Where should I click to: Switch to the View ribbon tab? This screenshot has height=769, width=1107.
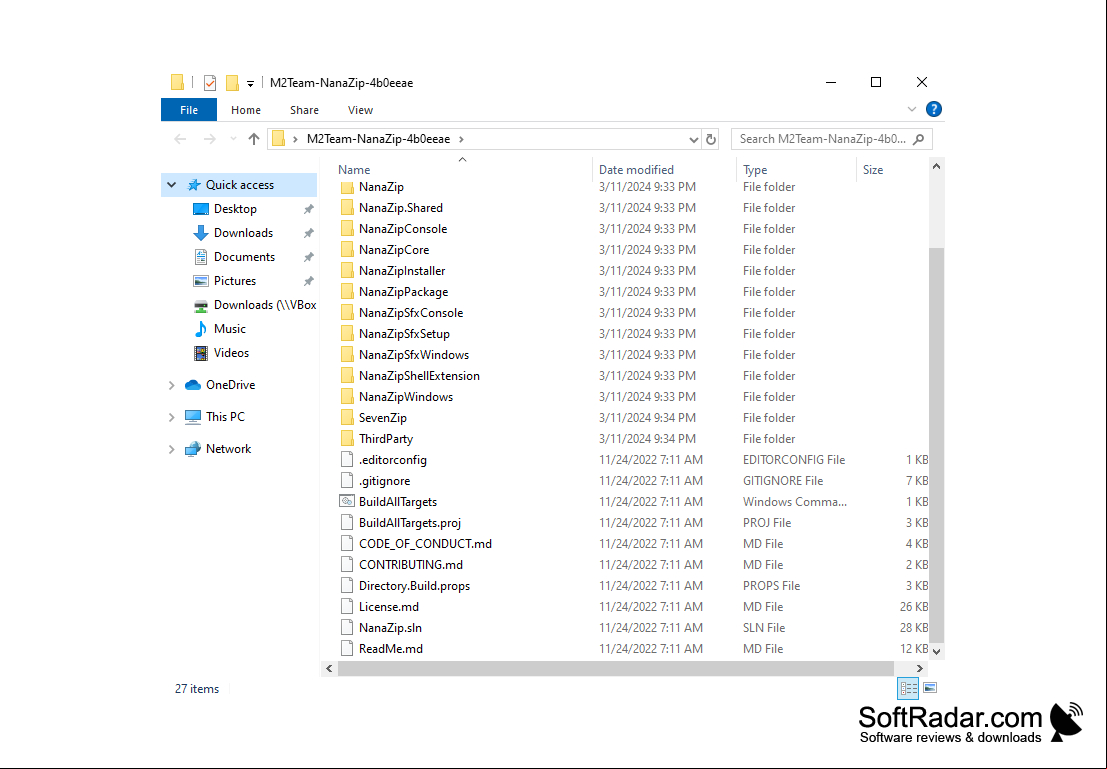point(360,110)
